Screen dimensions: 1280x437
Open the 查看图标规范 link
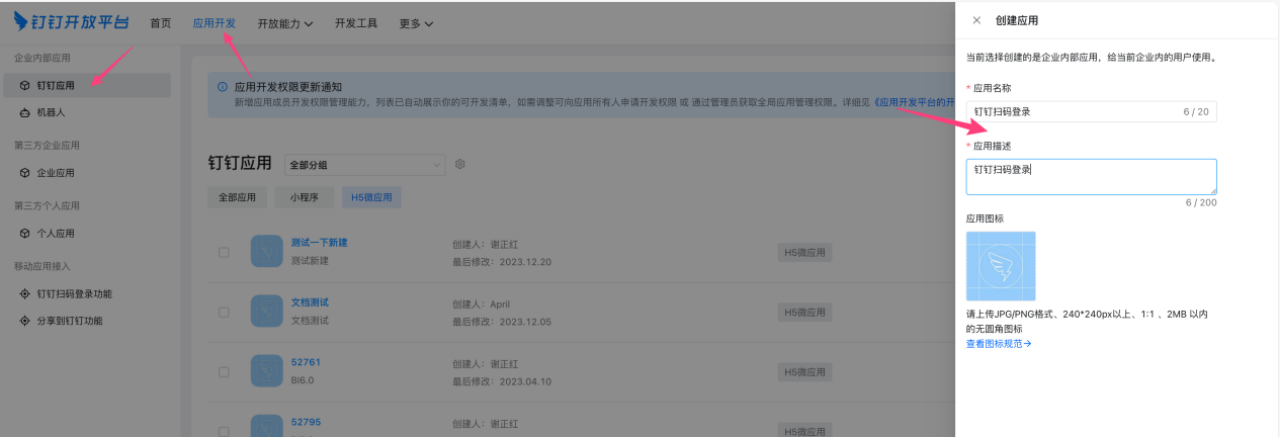click(998, 344)
